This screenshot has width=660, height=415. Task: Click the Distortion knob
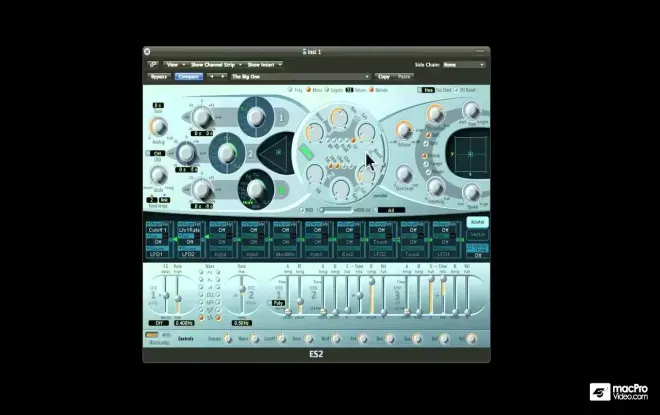point(435,113)
